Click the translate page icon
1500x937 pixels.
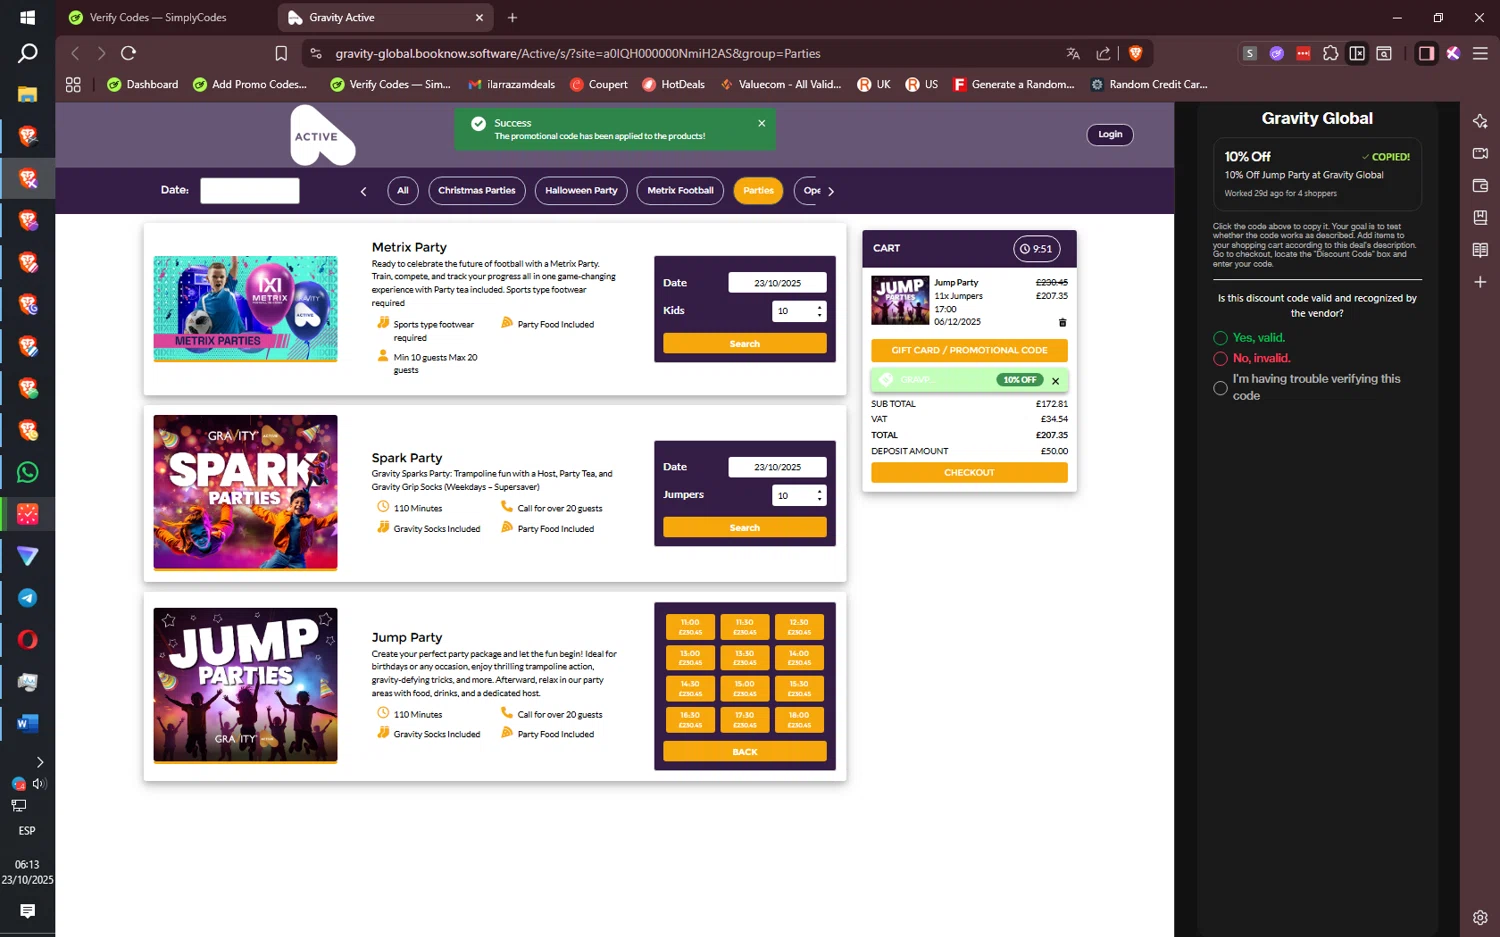1073,53
